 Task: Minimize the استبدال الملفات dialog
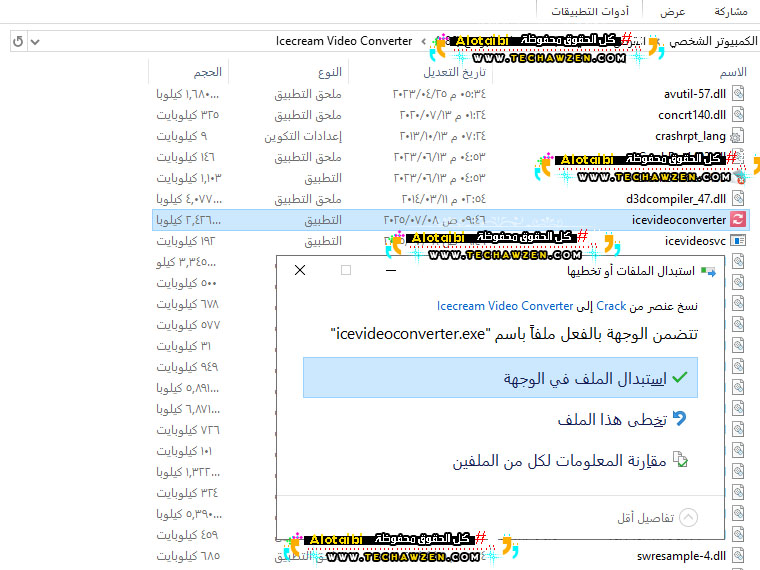tap(391, 270)
